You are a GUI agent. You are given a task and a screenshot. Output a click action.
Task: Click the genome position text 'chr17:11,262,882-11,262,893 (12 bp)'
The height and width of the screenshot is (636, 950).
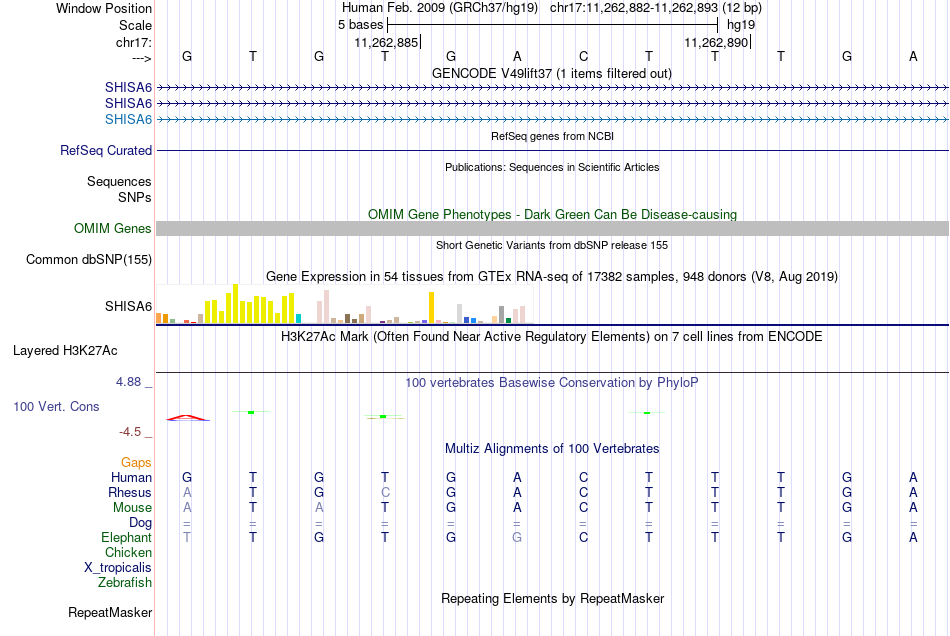click(x=656, y=8)
